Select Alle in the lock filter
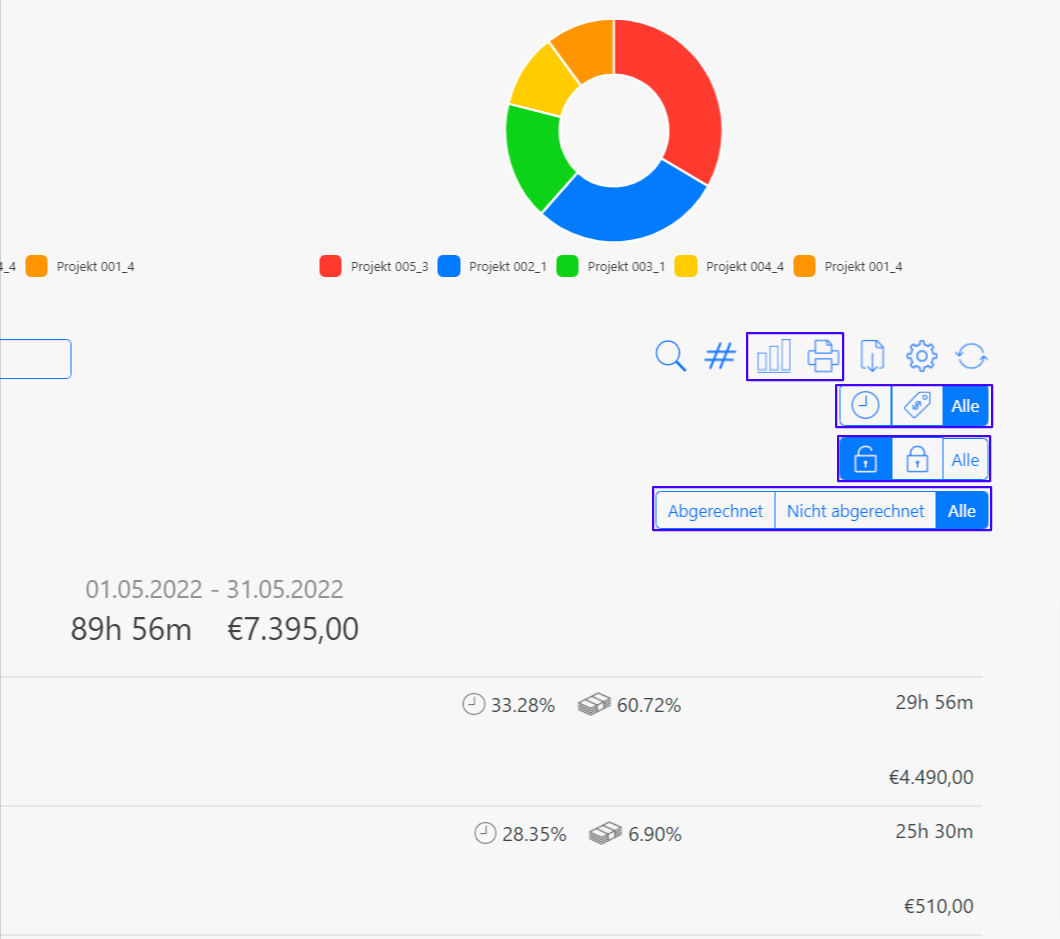1060x939 pixels. click(x=965, y=460)
